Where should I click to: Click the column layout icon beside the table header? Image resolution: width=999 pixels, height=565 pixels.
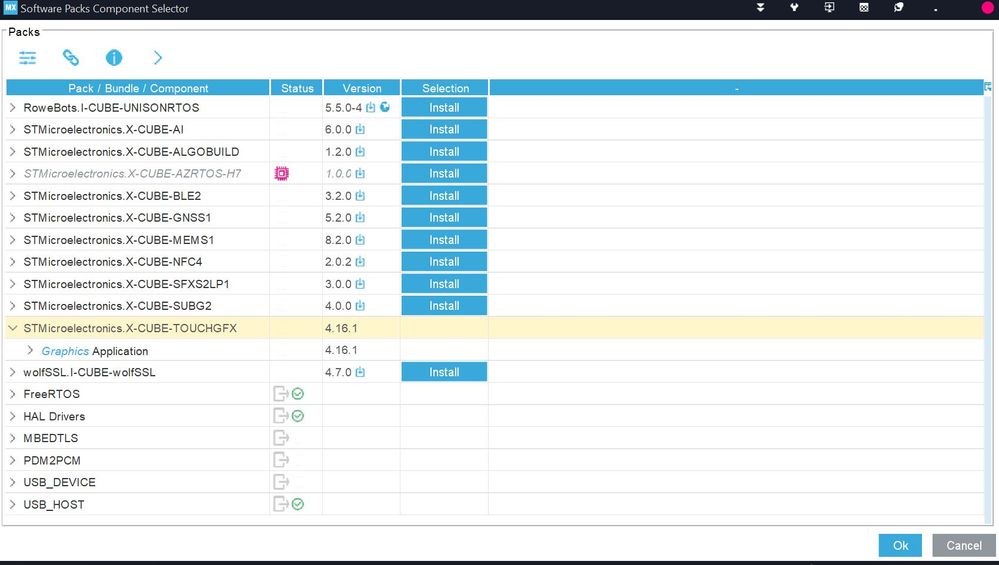(x=988, y=87)
